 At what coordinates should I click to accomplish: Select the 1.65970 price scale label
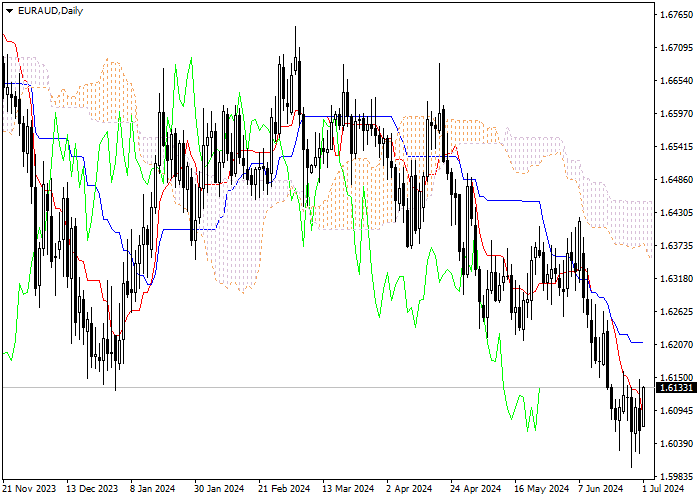[x=676, y=114]
